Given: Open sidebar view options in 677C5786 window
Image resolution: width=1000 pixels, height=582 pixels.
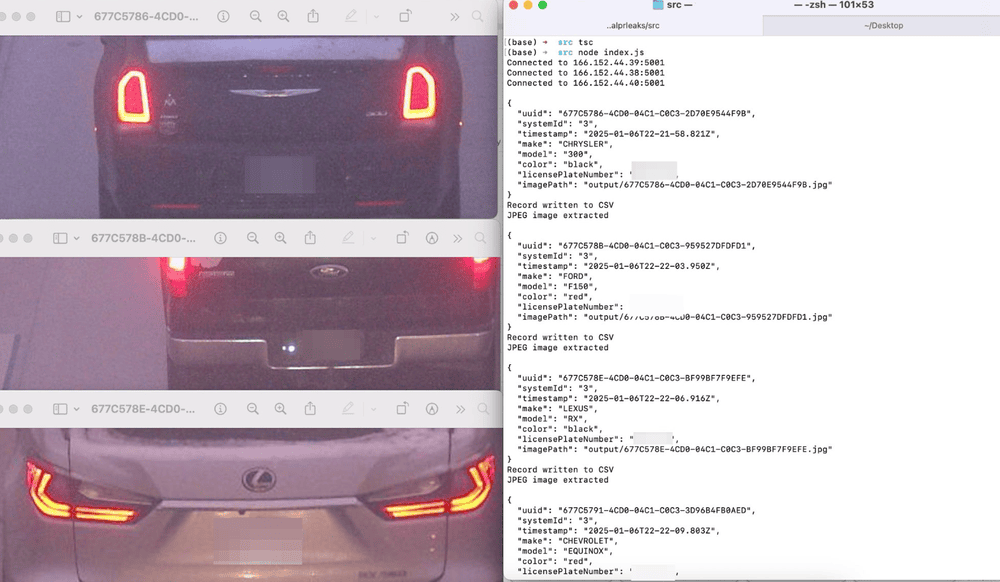Looking at the screenshot, I should [x=79, y=17].
